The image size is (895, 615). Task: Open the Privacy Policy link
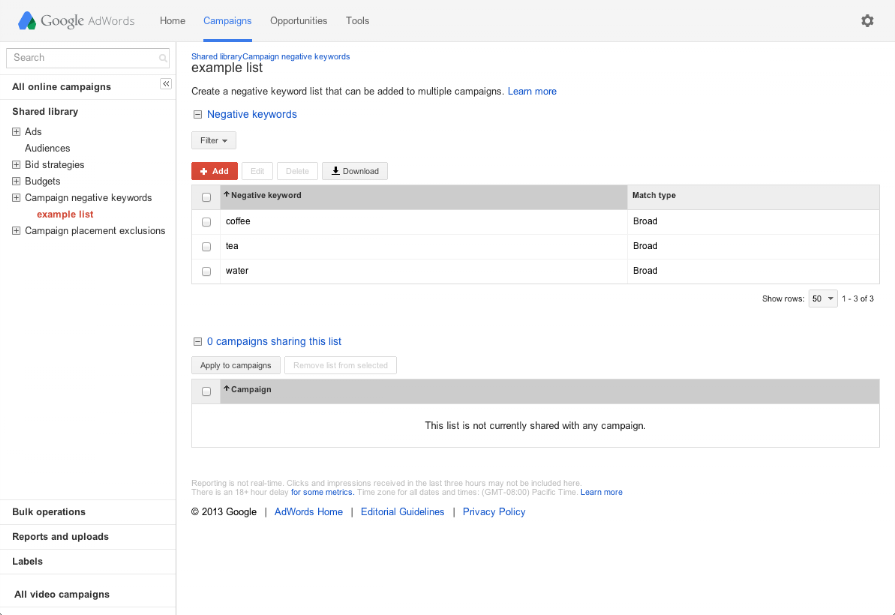(493, 512)
